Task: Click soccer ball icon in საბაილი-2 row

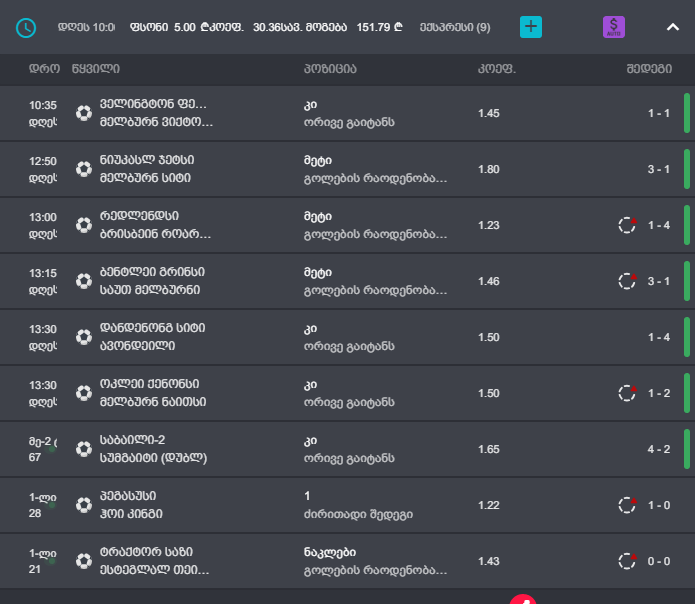Action: (x=84, y=449)
